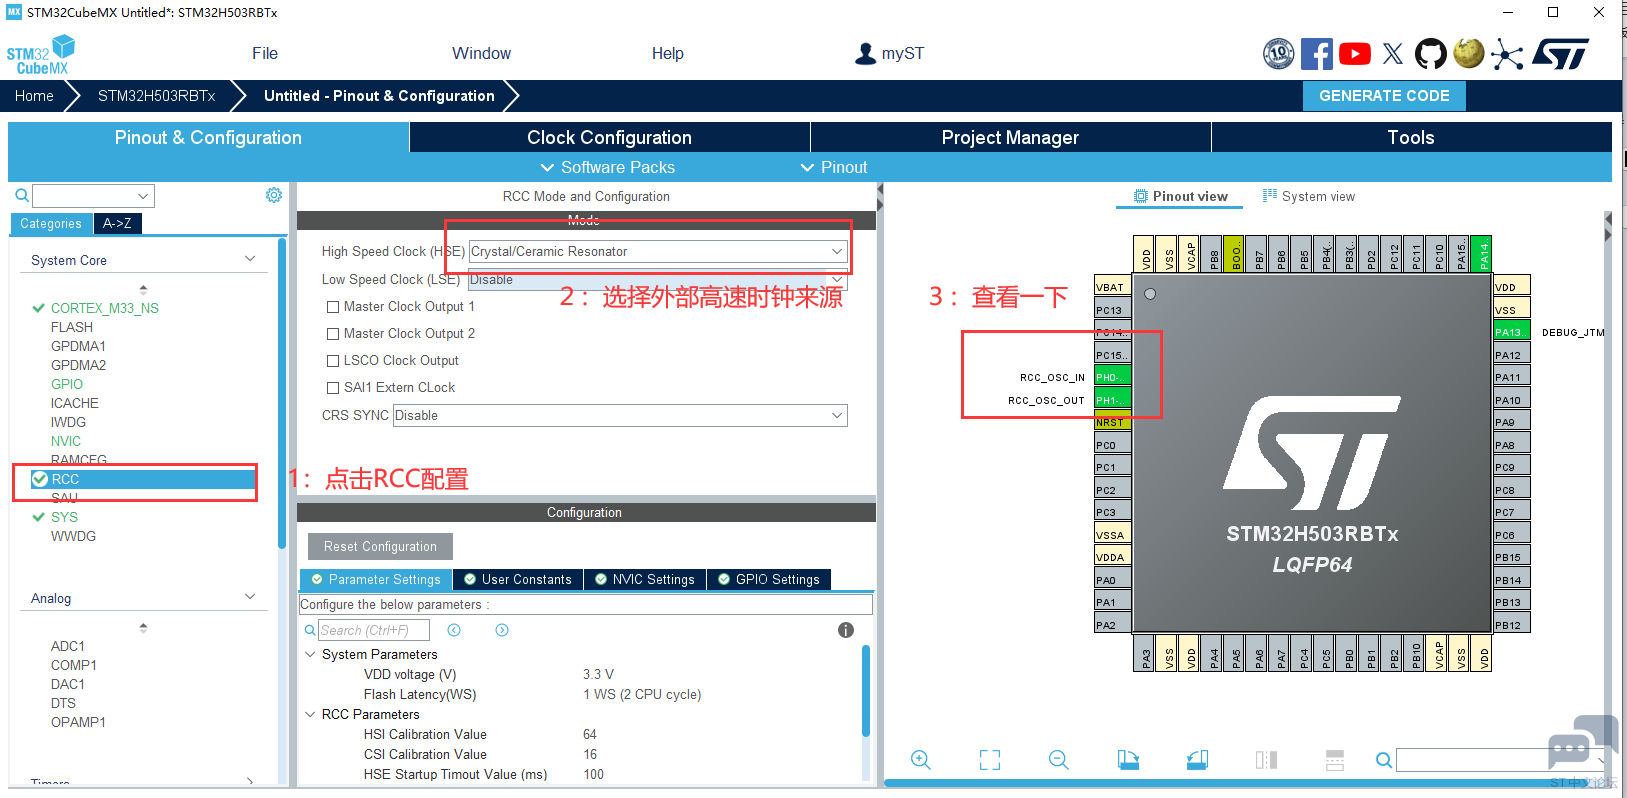Expand the Software Packs menu
Screen dimensions: 1627x798
pyautogui.click(x=607, y=167)
